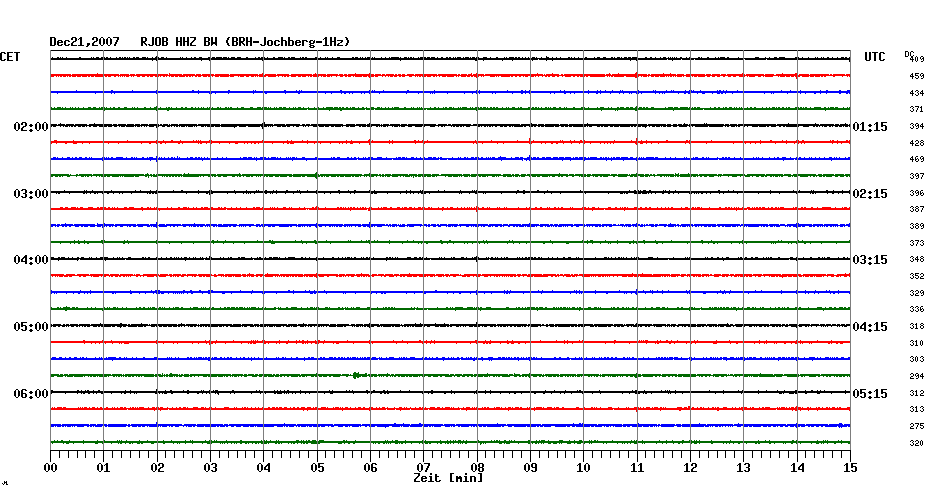The width and height of the screenshot is (930, 494).
Task: Select the 05:00 CET time label
Action: click(x=31, y=327)
